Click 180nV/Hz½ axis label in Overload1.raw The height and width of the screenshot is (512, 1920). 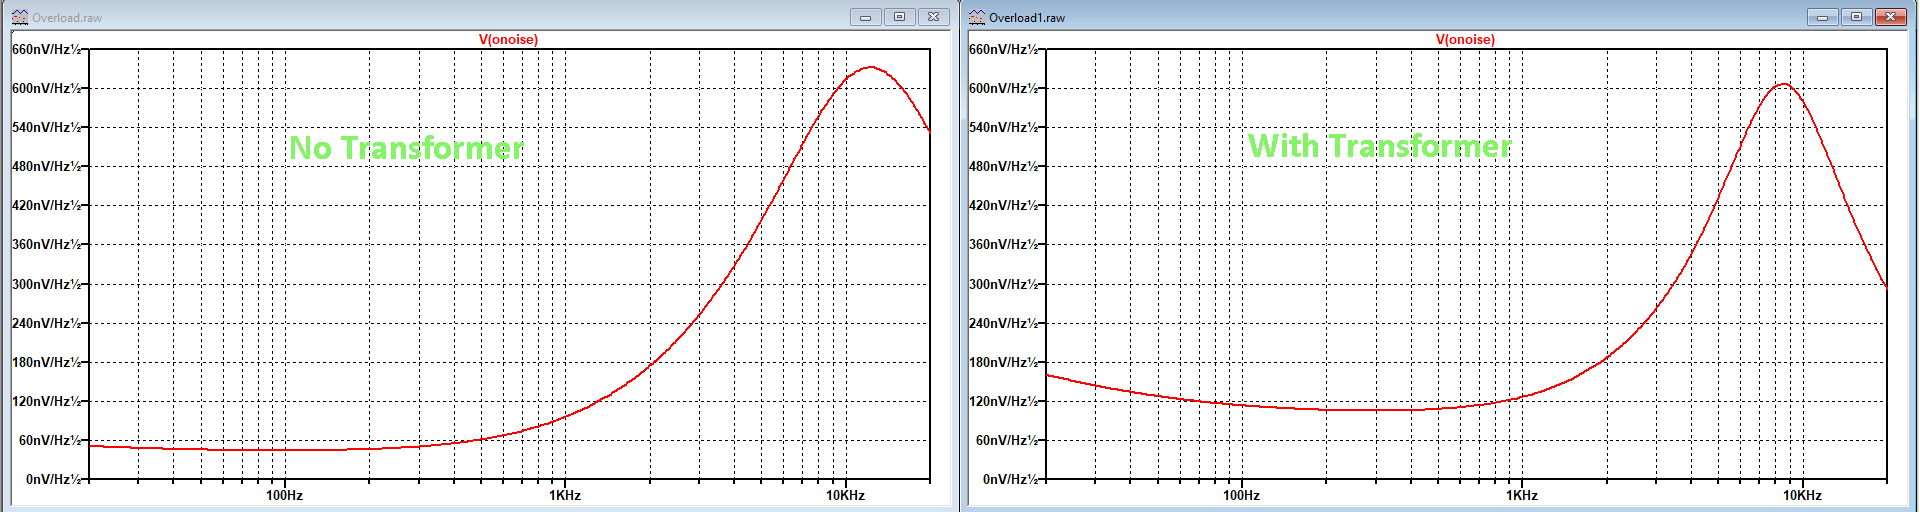pyautogui.click(x=1003, y=362)
